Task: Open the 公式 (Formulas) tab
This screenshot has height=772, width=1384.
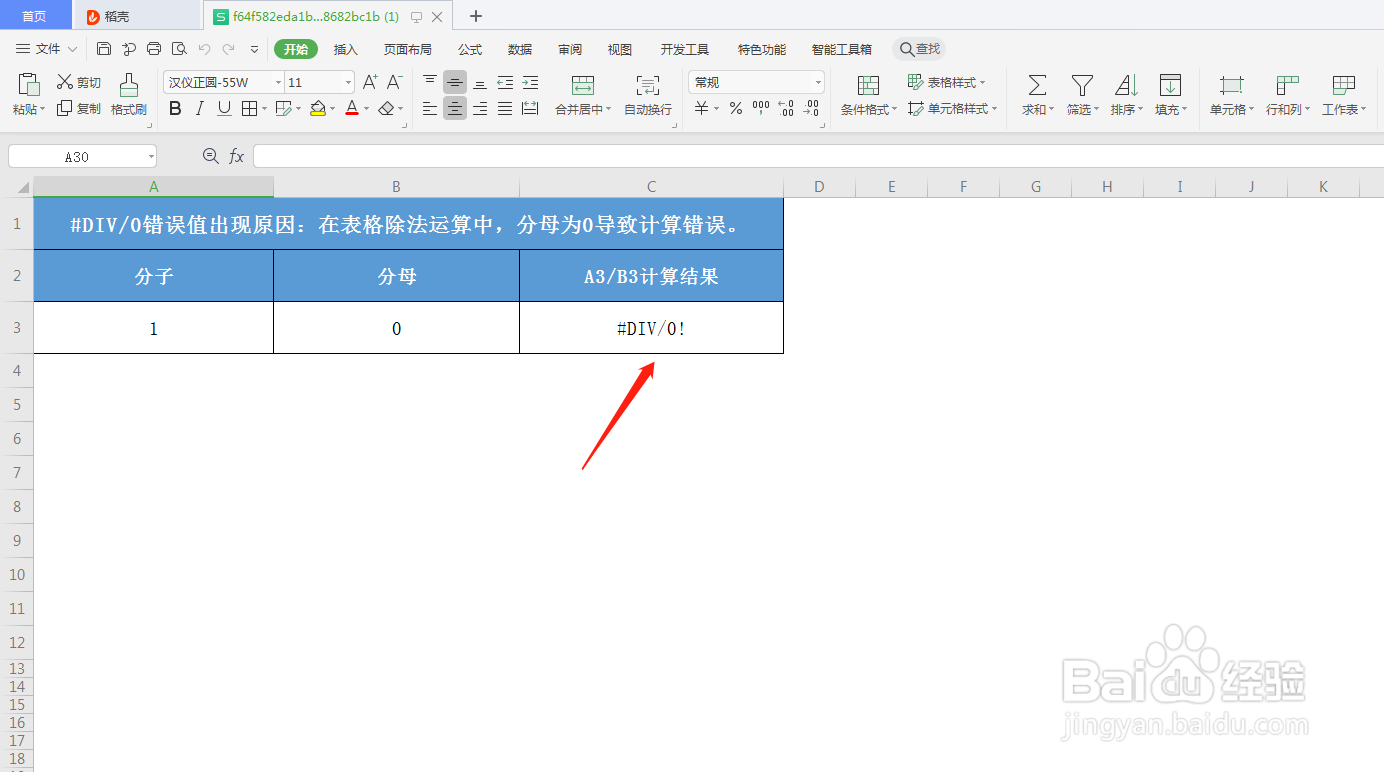Action: tap(470, 49)
